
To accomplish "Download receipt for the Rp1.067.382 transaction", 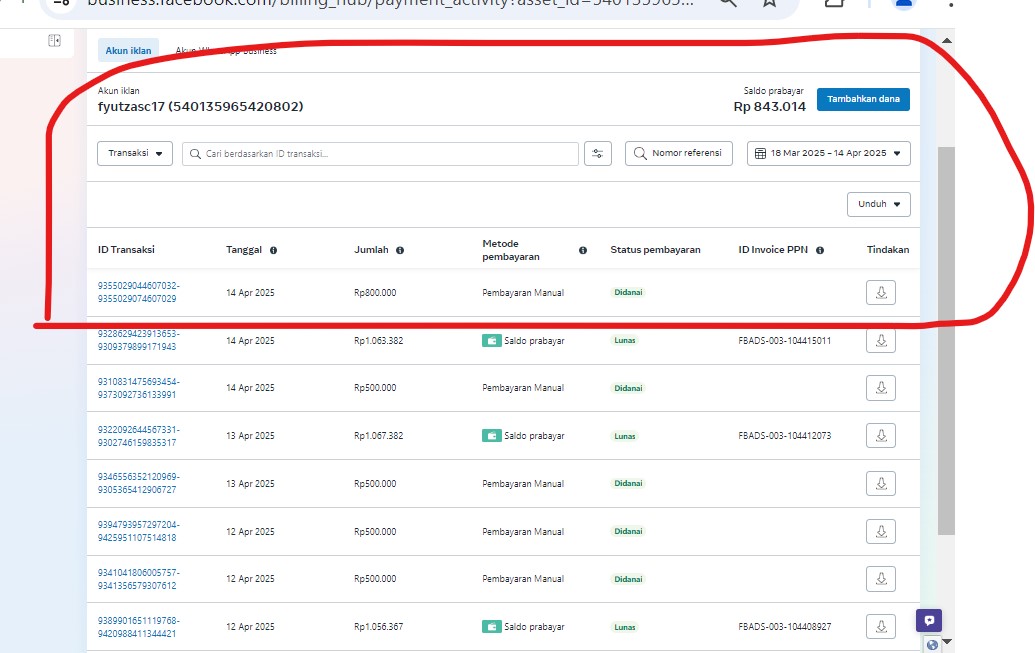I will click(x=880, y=436).
